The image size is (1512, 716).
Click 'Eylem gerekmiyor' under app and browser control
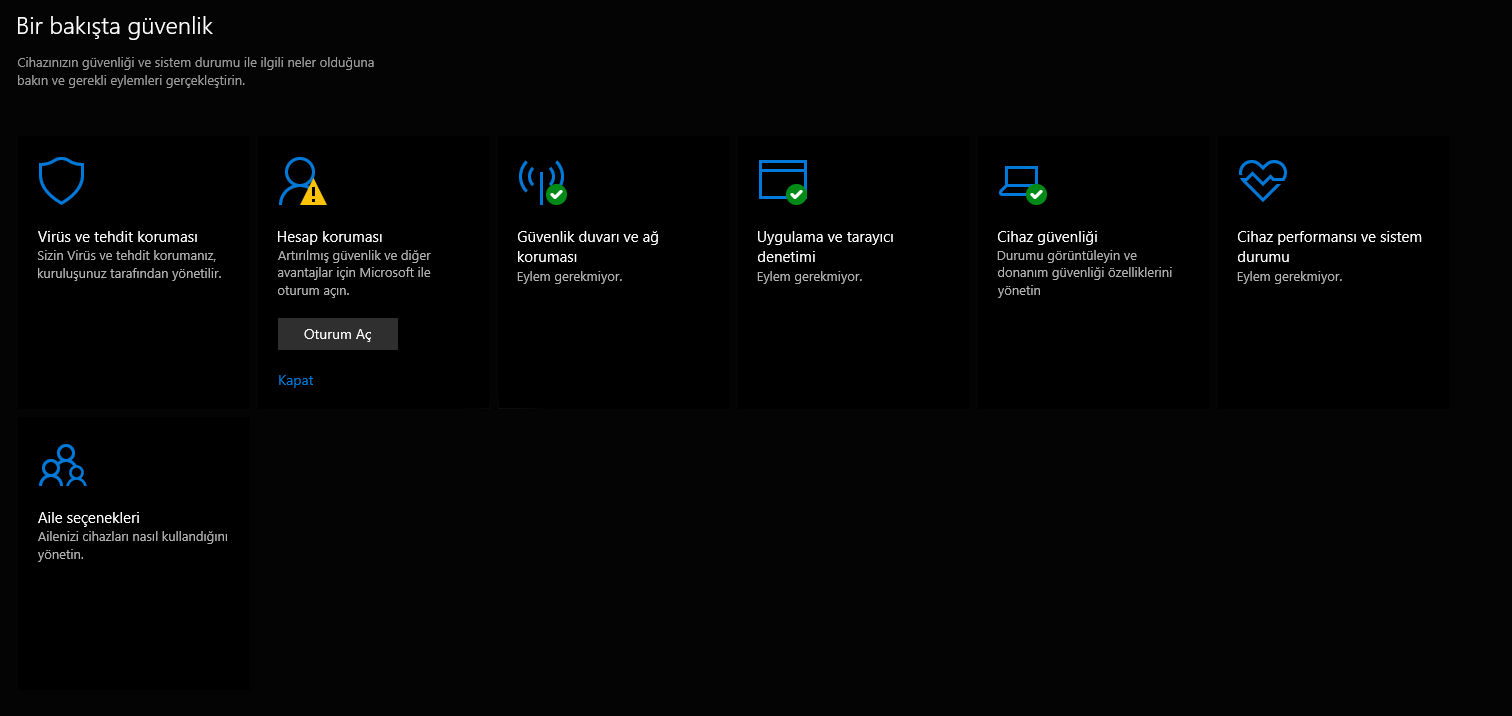click(x=809, y=276)
